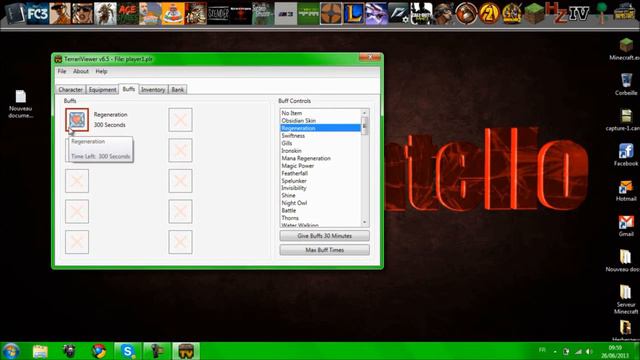Open Team Fortress 2 dock icon
640x360 pixels.
(x=331, y=14)
